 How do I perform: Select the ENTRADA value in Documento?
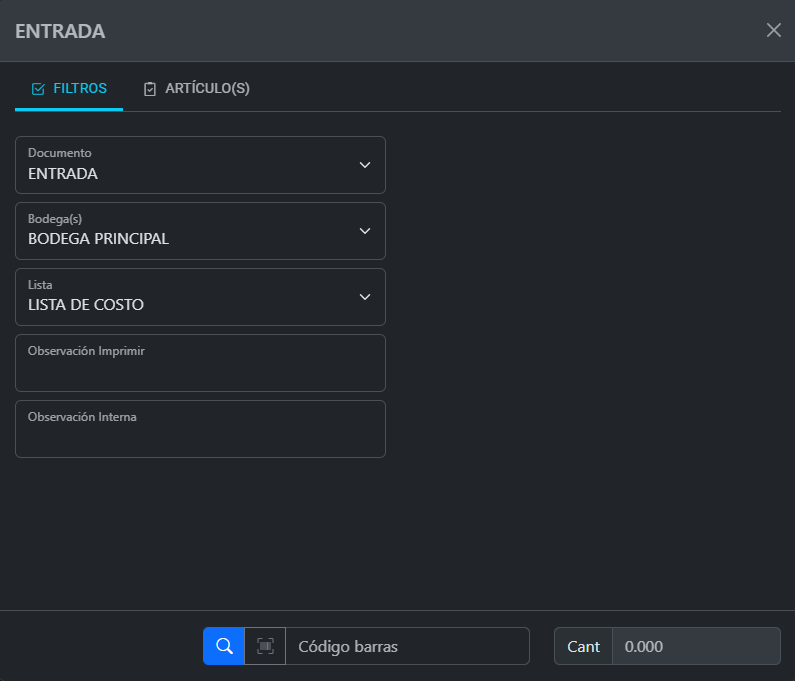pyautogui.click(x=63, y=174)
